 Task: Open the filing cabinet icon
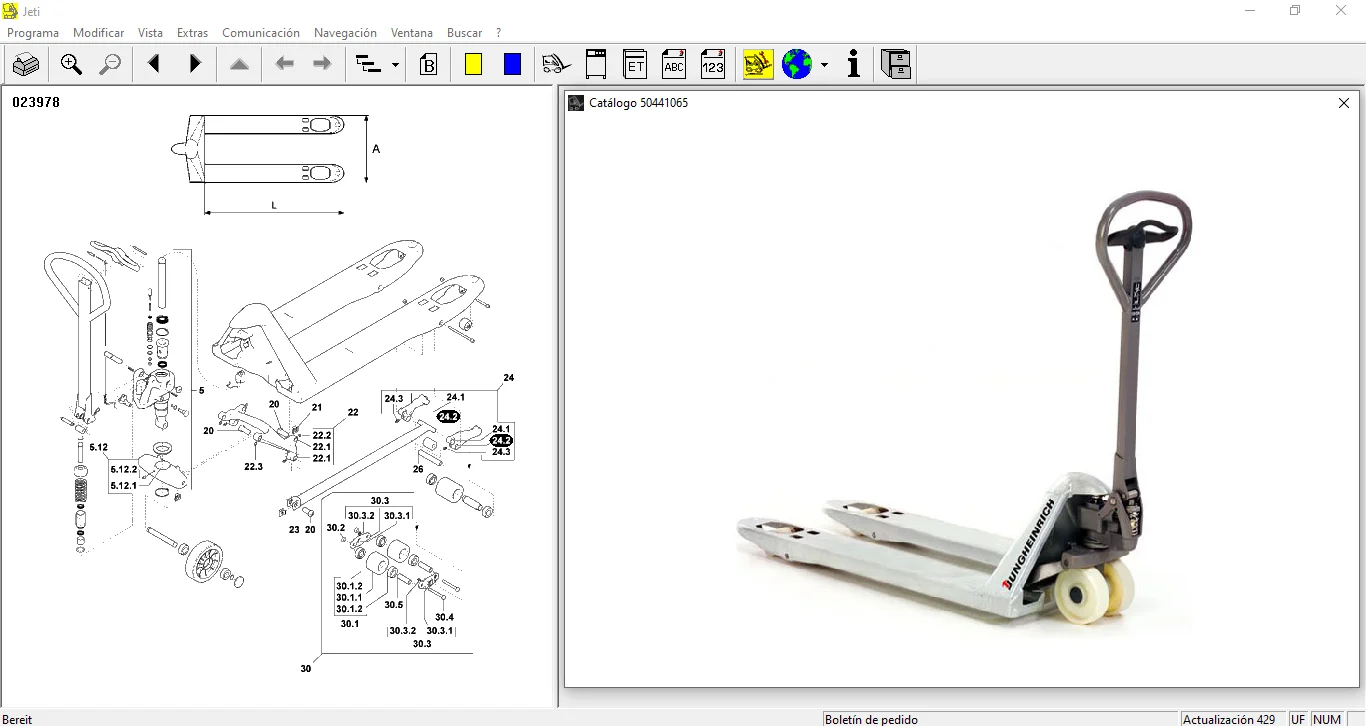896,65
